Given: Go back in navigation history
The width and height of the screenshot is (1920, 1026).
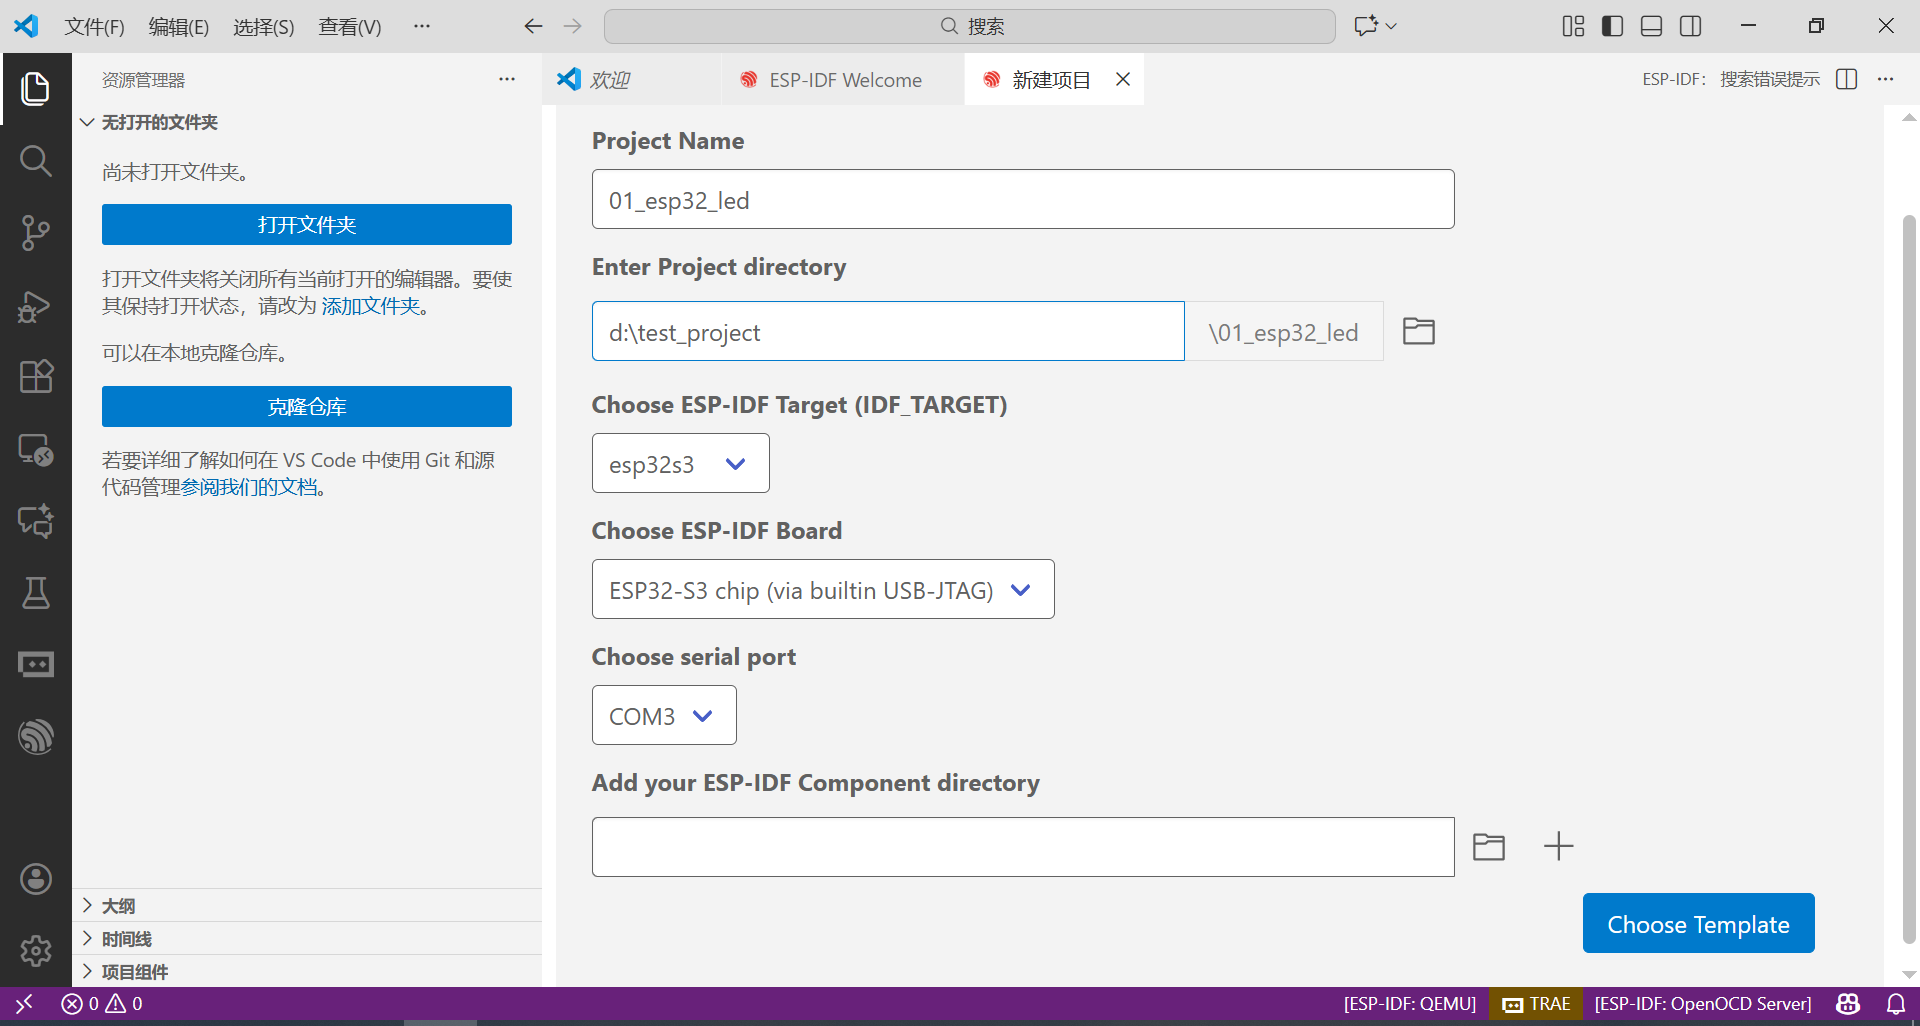Looking at the screenshot, I should 533,26.
